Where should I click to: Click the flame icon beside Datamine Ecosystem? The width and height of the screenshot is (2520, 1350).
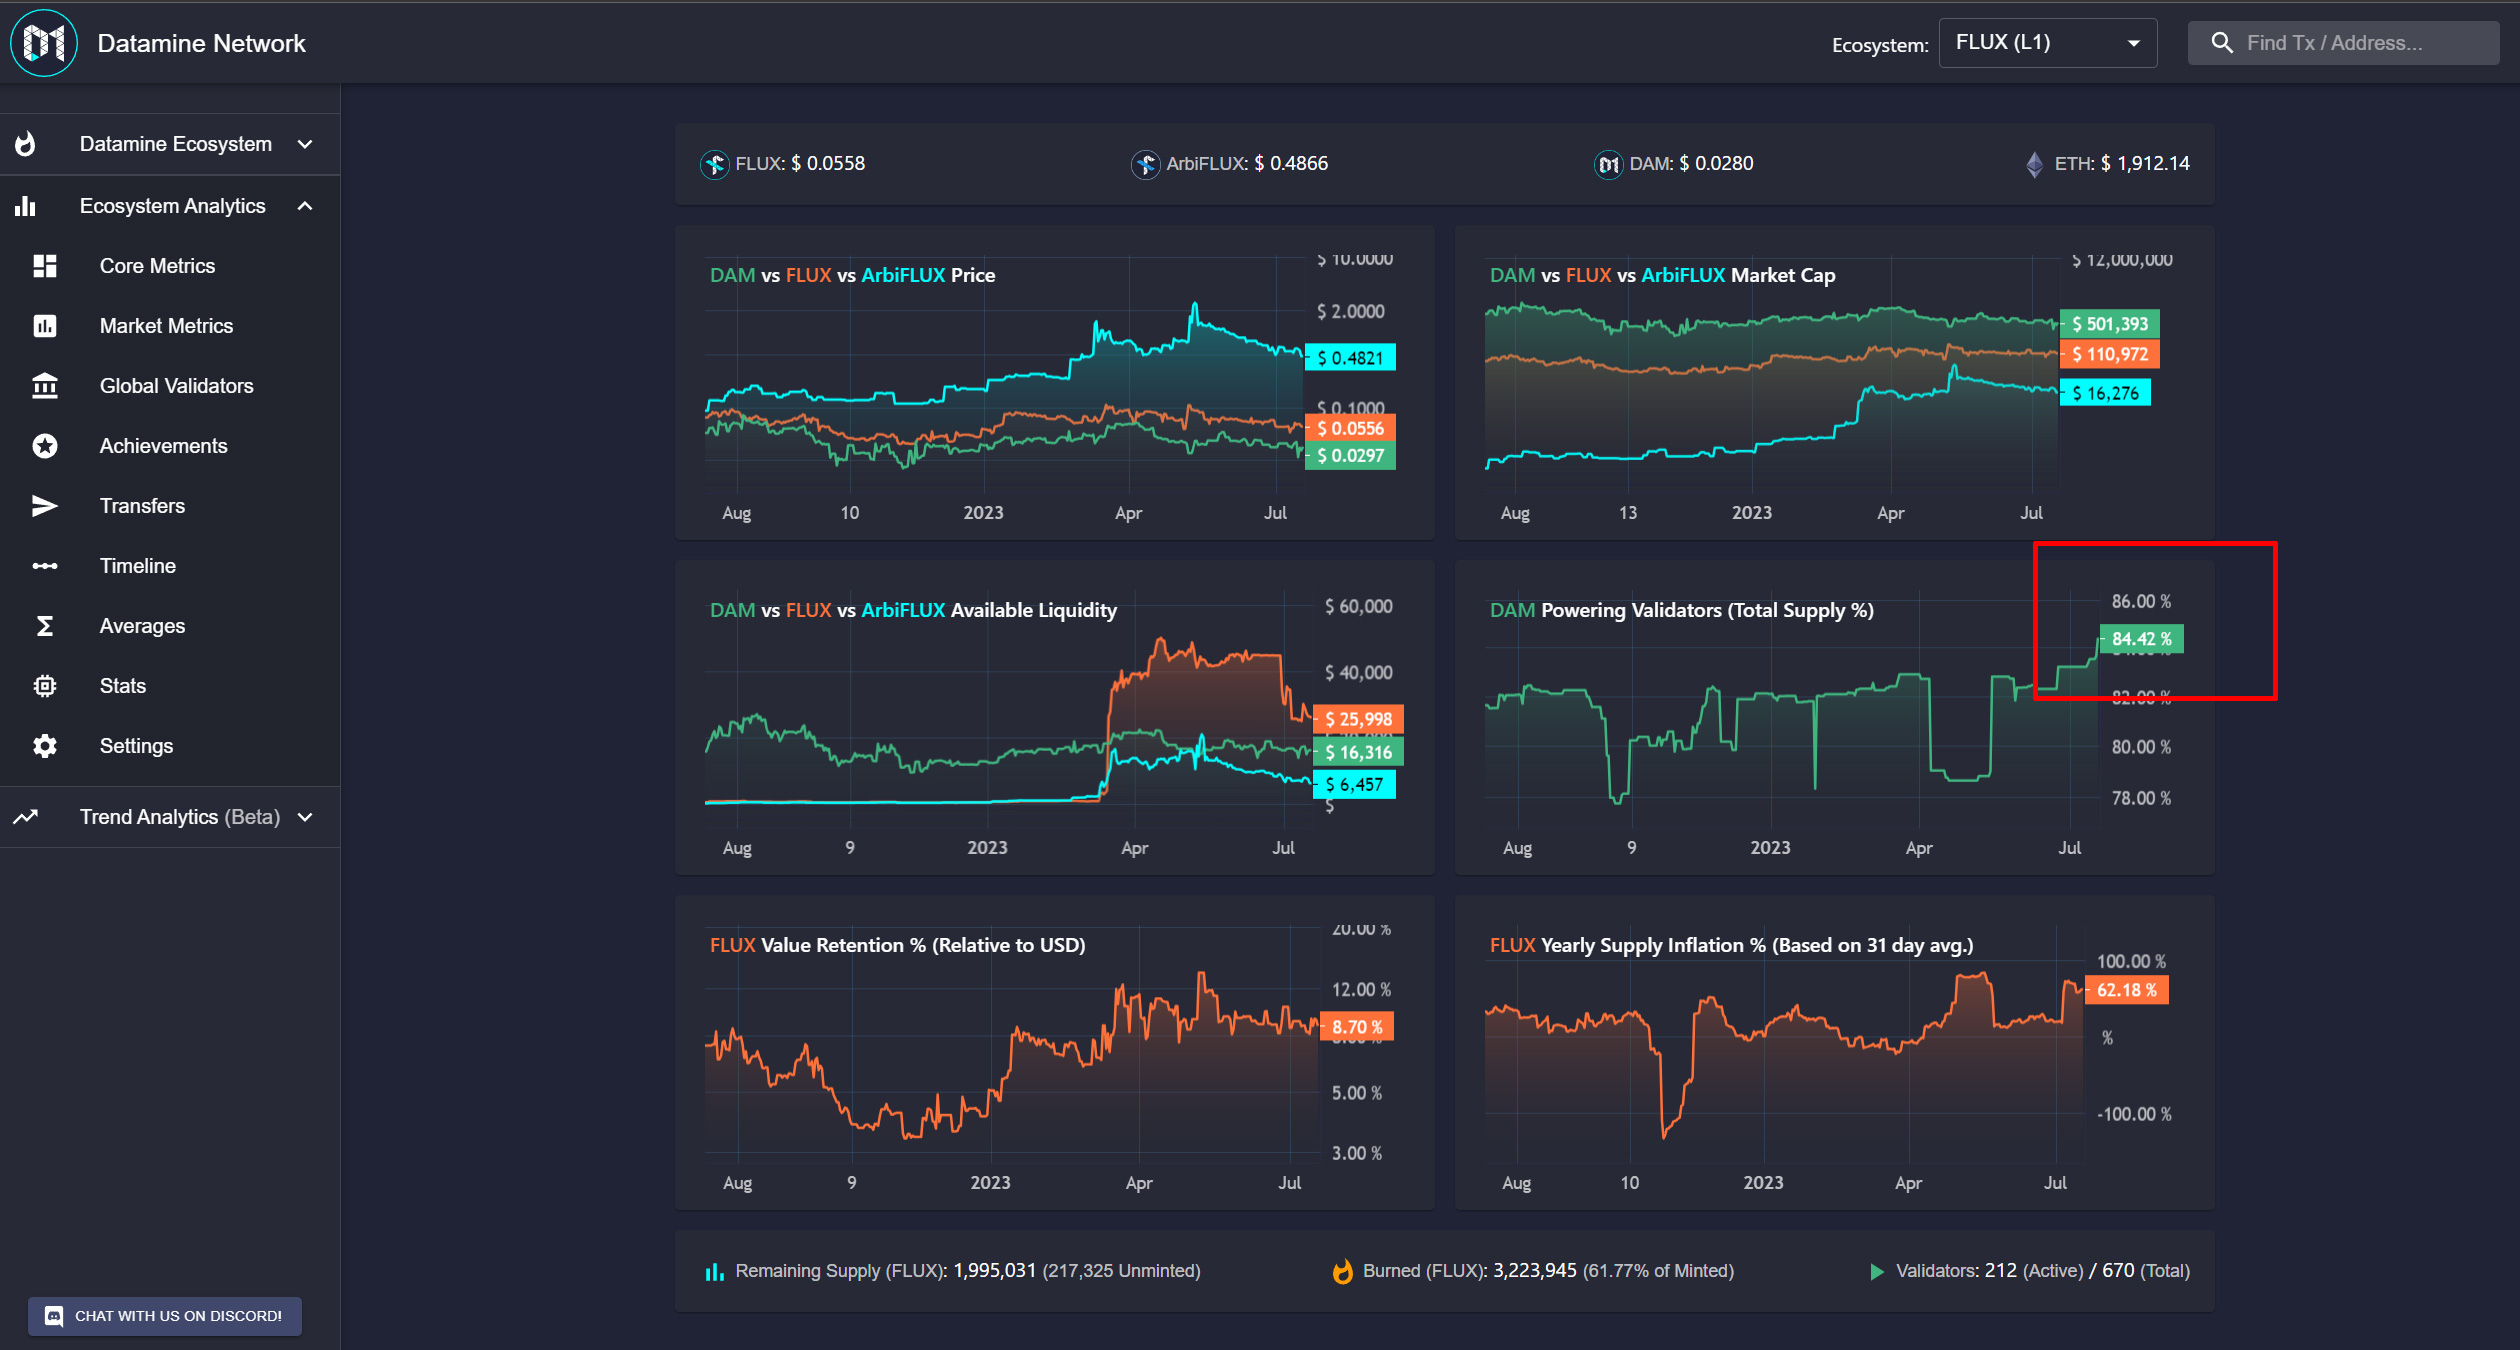(x=25, y=144)
